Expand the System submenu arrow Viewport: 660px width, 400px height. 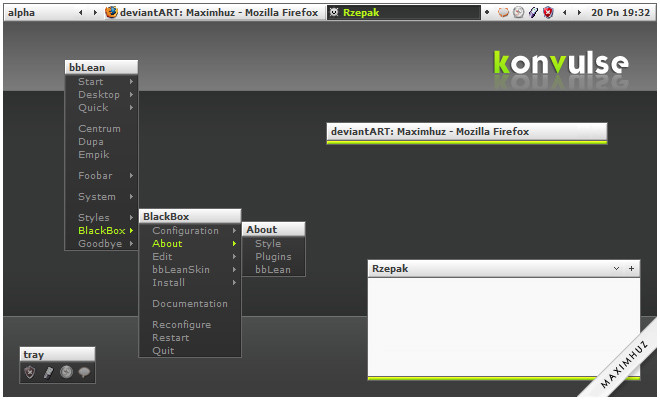click(x=131, y=197)
